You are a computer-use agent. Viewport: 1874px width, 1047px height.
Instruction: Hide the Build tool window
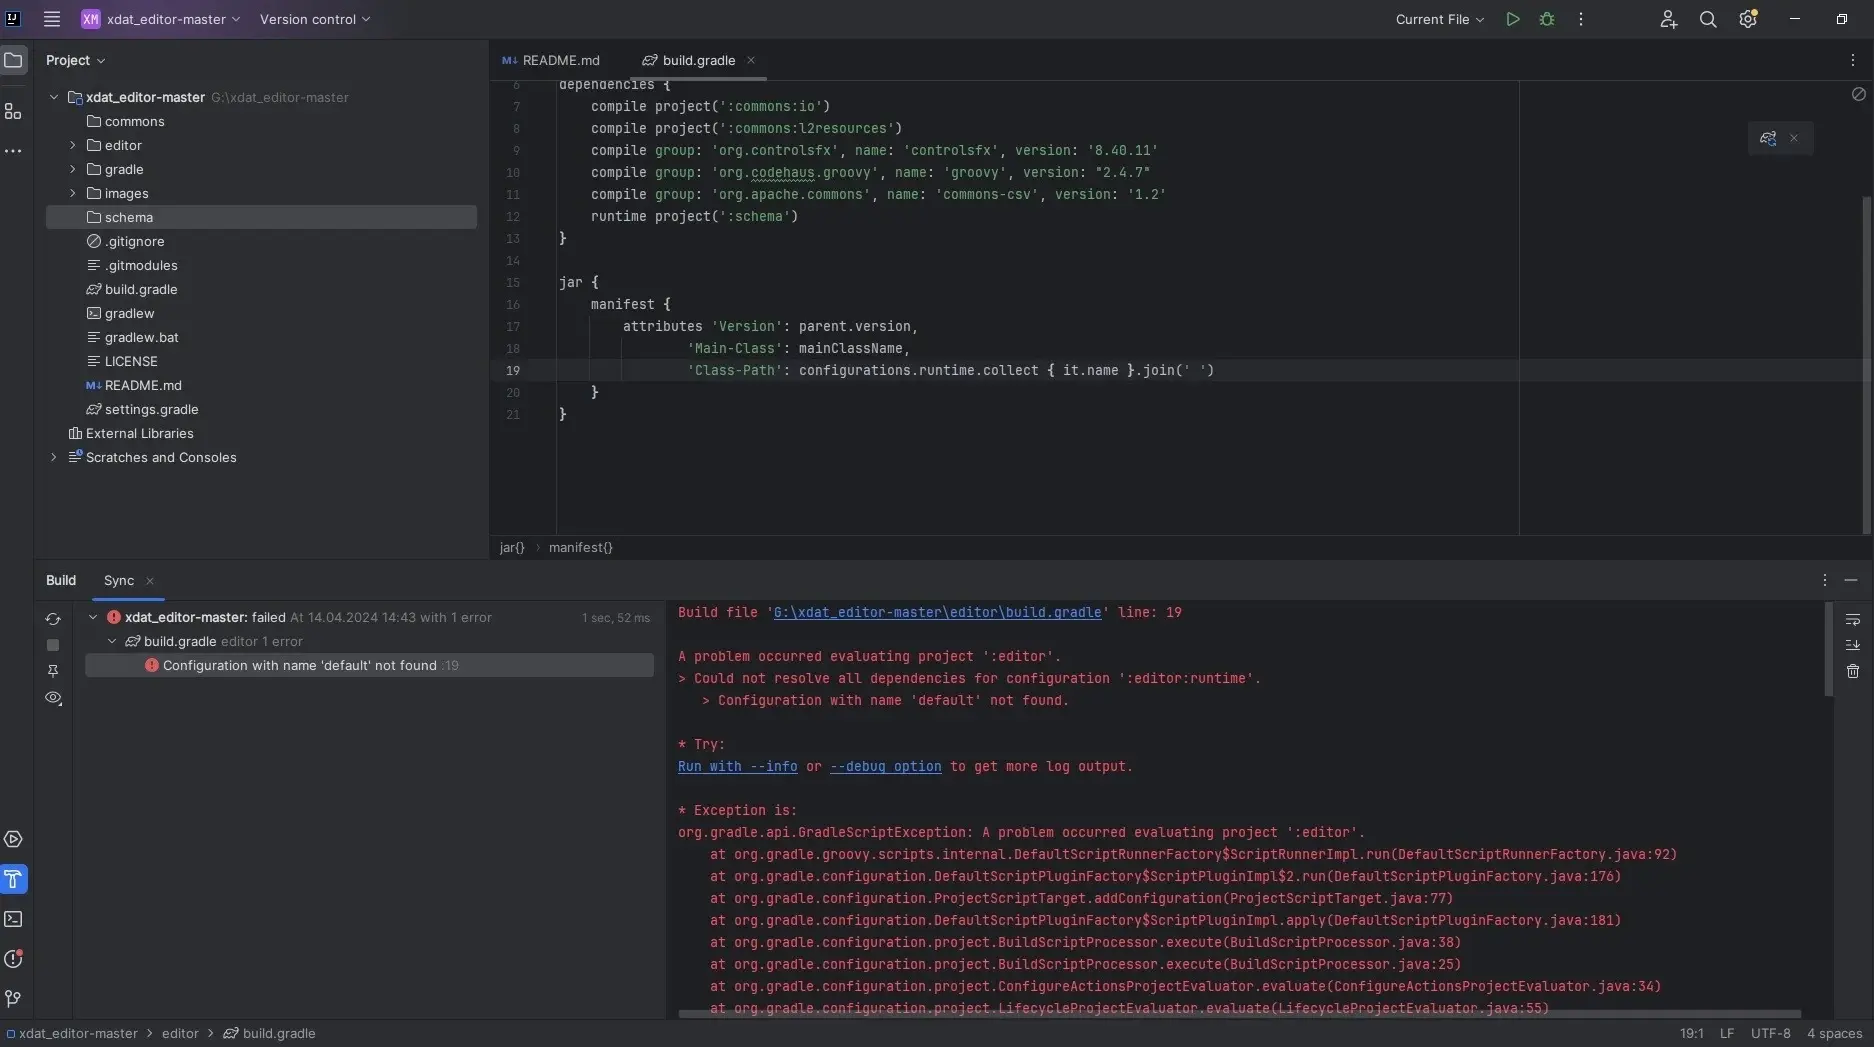click(1851, 580)
